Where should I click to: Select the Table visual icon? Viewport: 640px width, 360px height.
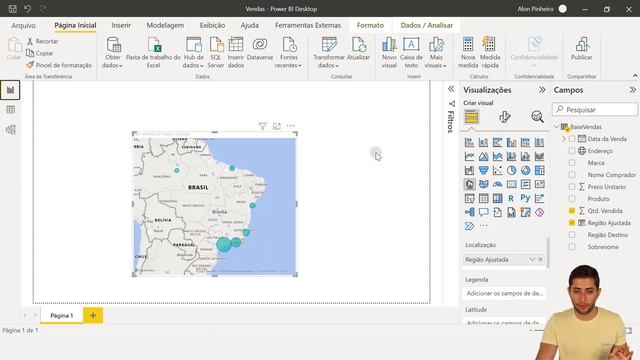pos(483,198)
